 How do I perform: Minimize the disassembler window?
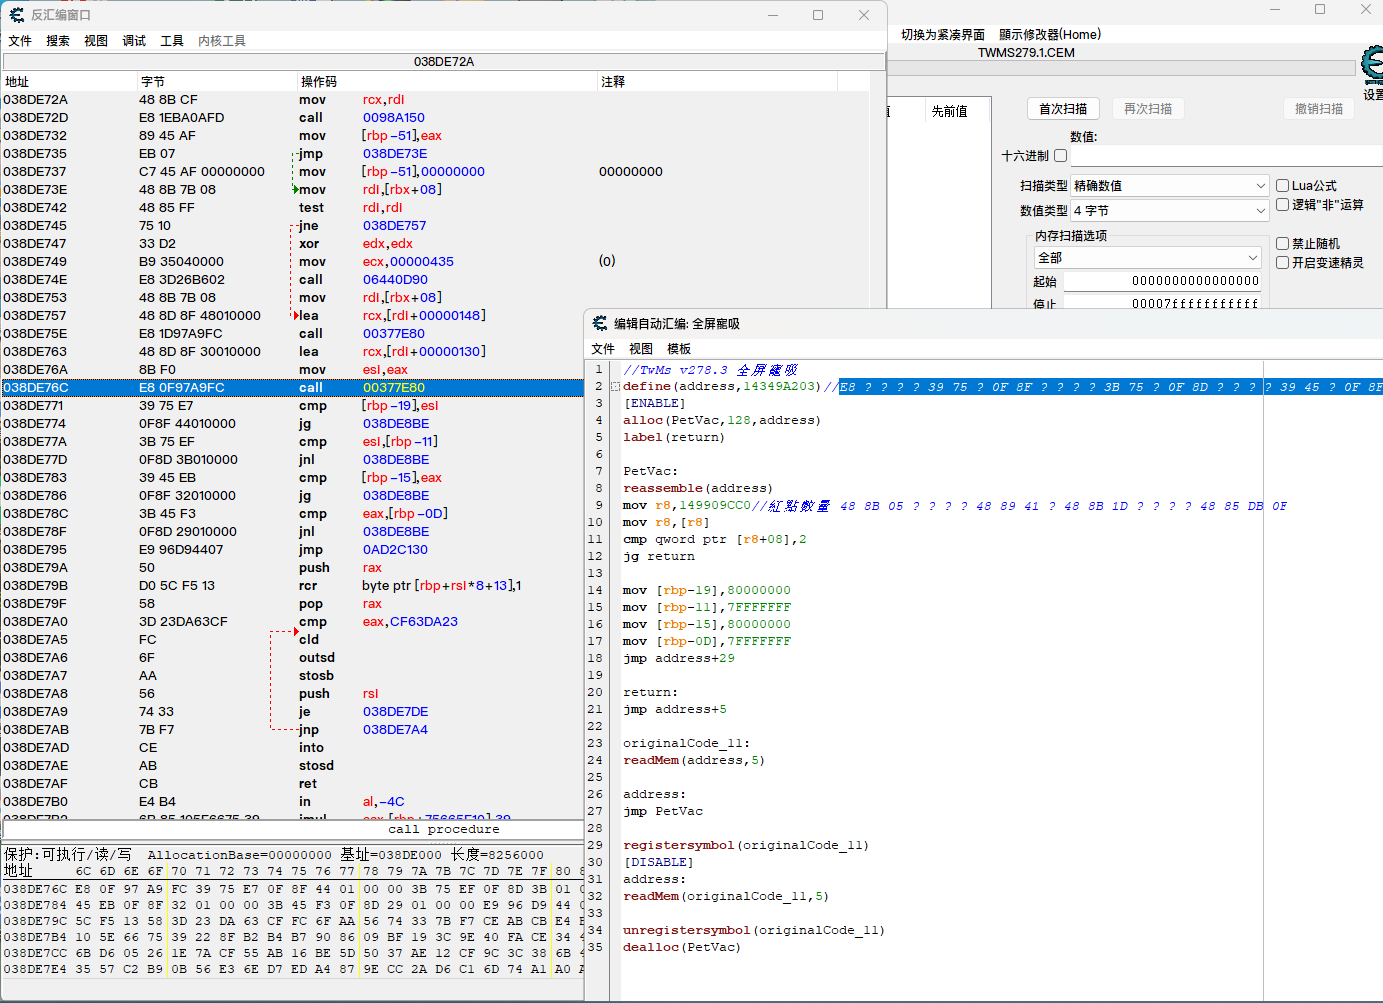point(773,15)
